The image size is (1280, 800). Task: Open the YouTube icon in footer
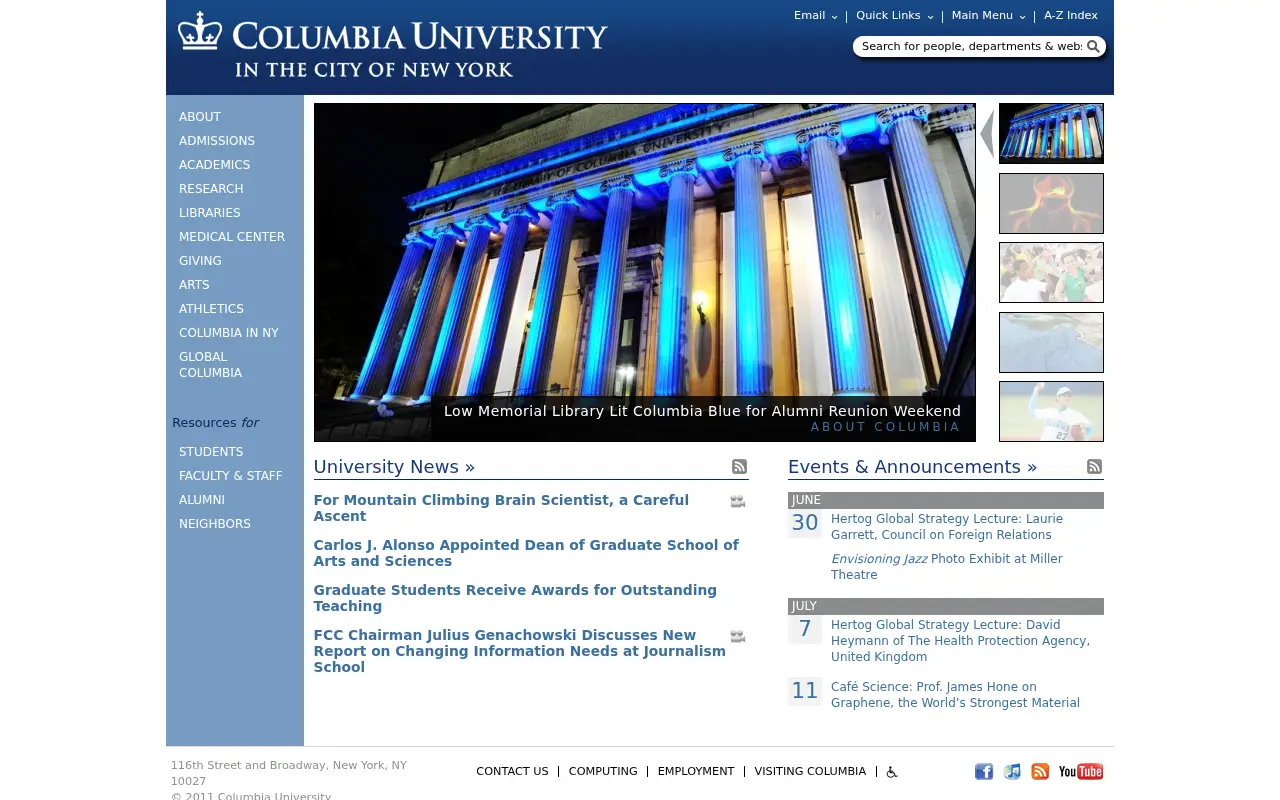click(x=1081, y=771)
